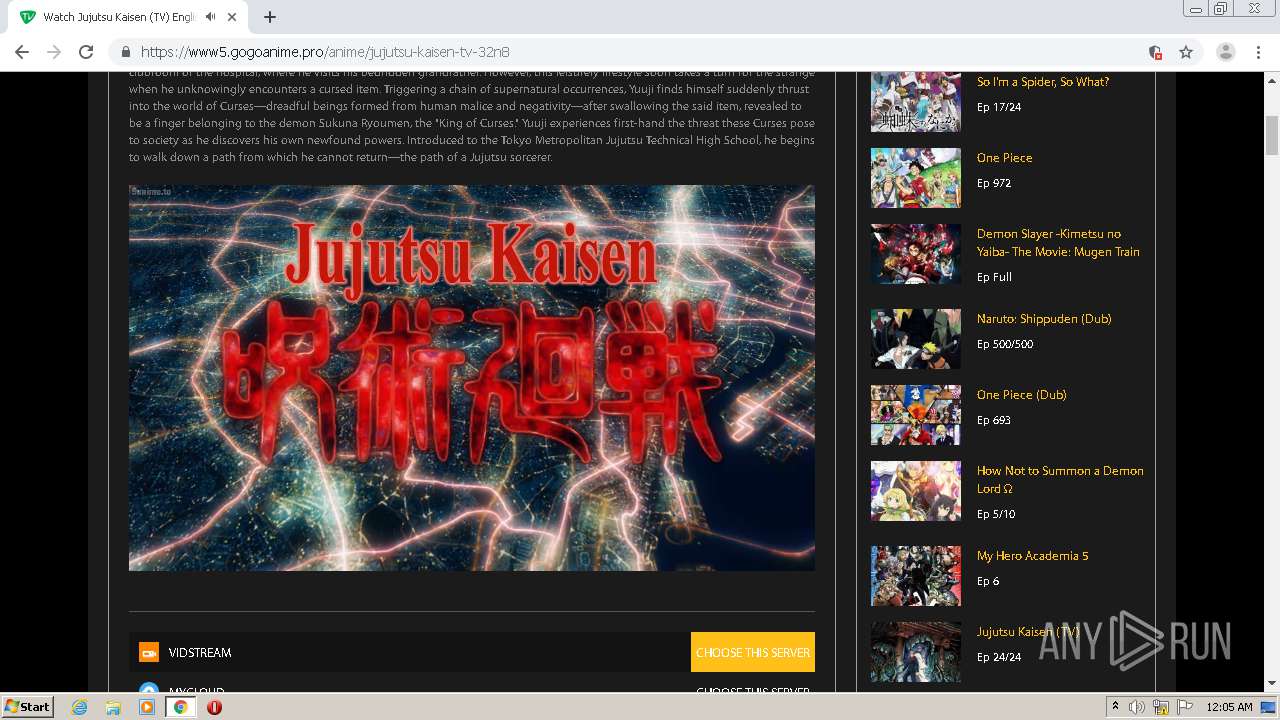Open Naruto: Shippuden (Dub) link

click(1044, 319)
